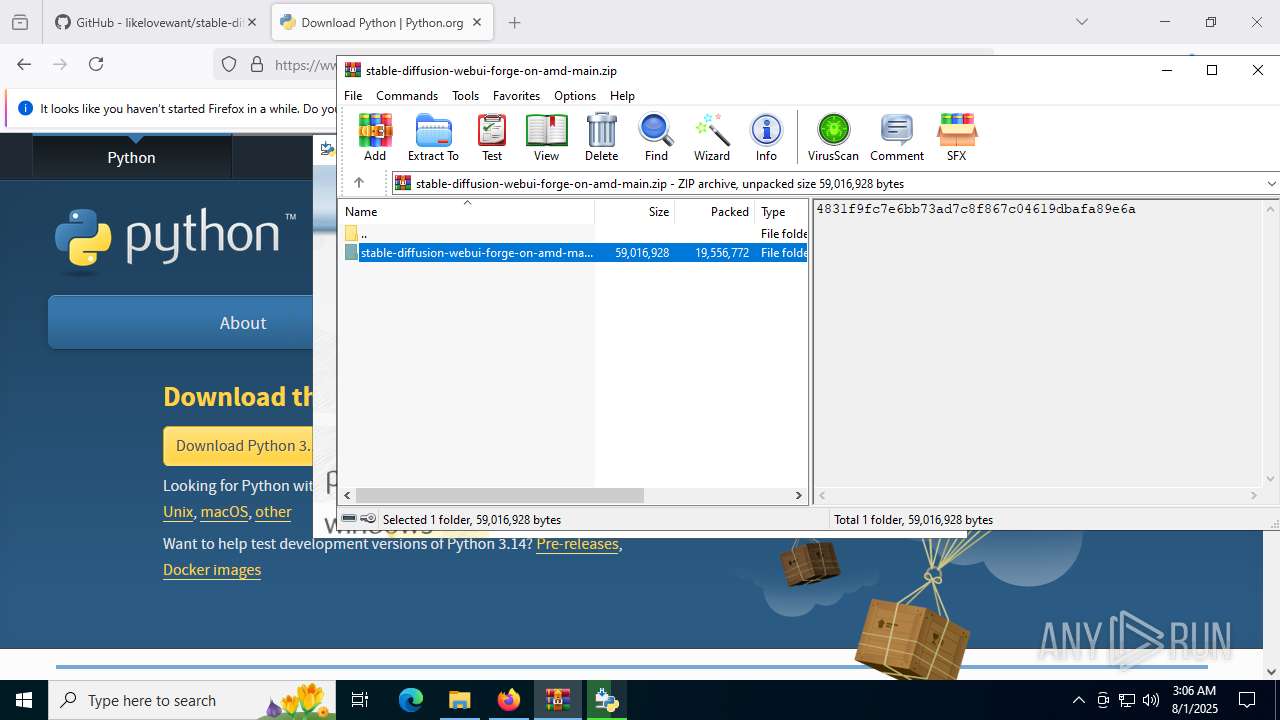Select the stable-diffusion-webui-forge-on-amd-ma... folder row

pyautogui.click(x=573, y=253)
